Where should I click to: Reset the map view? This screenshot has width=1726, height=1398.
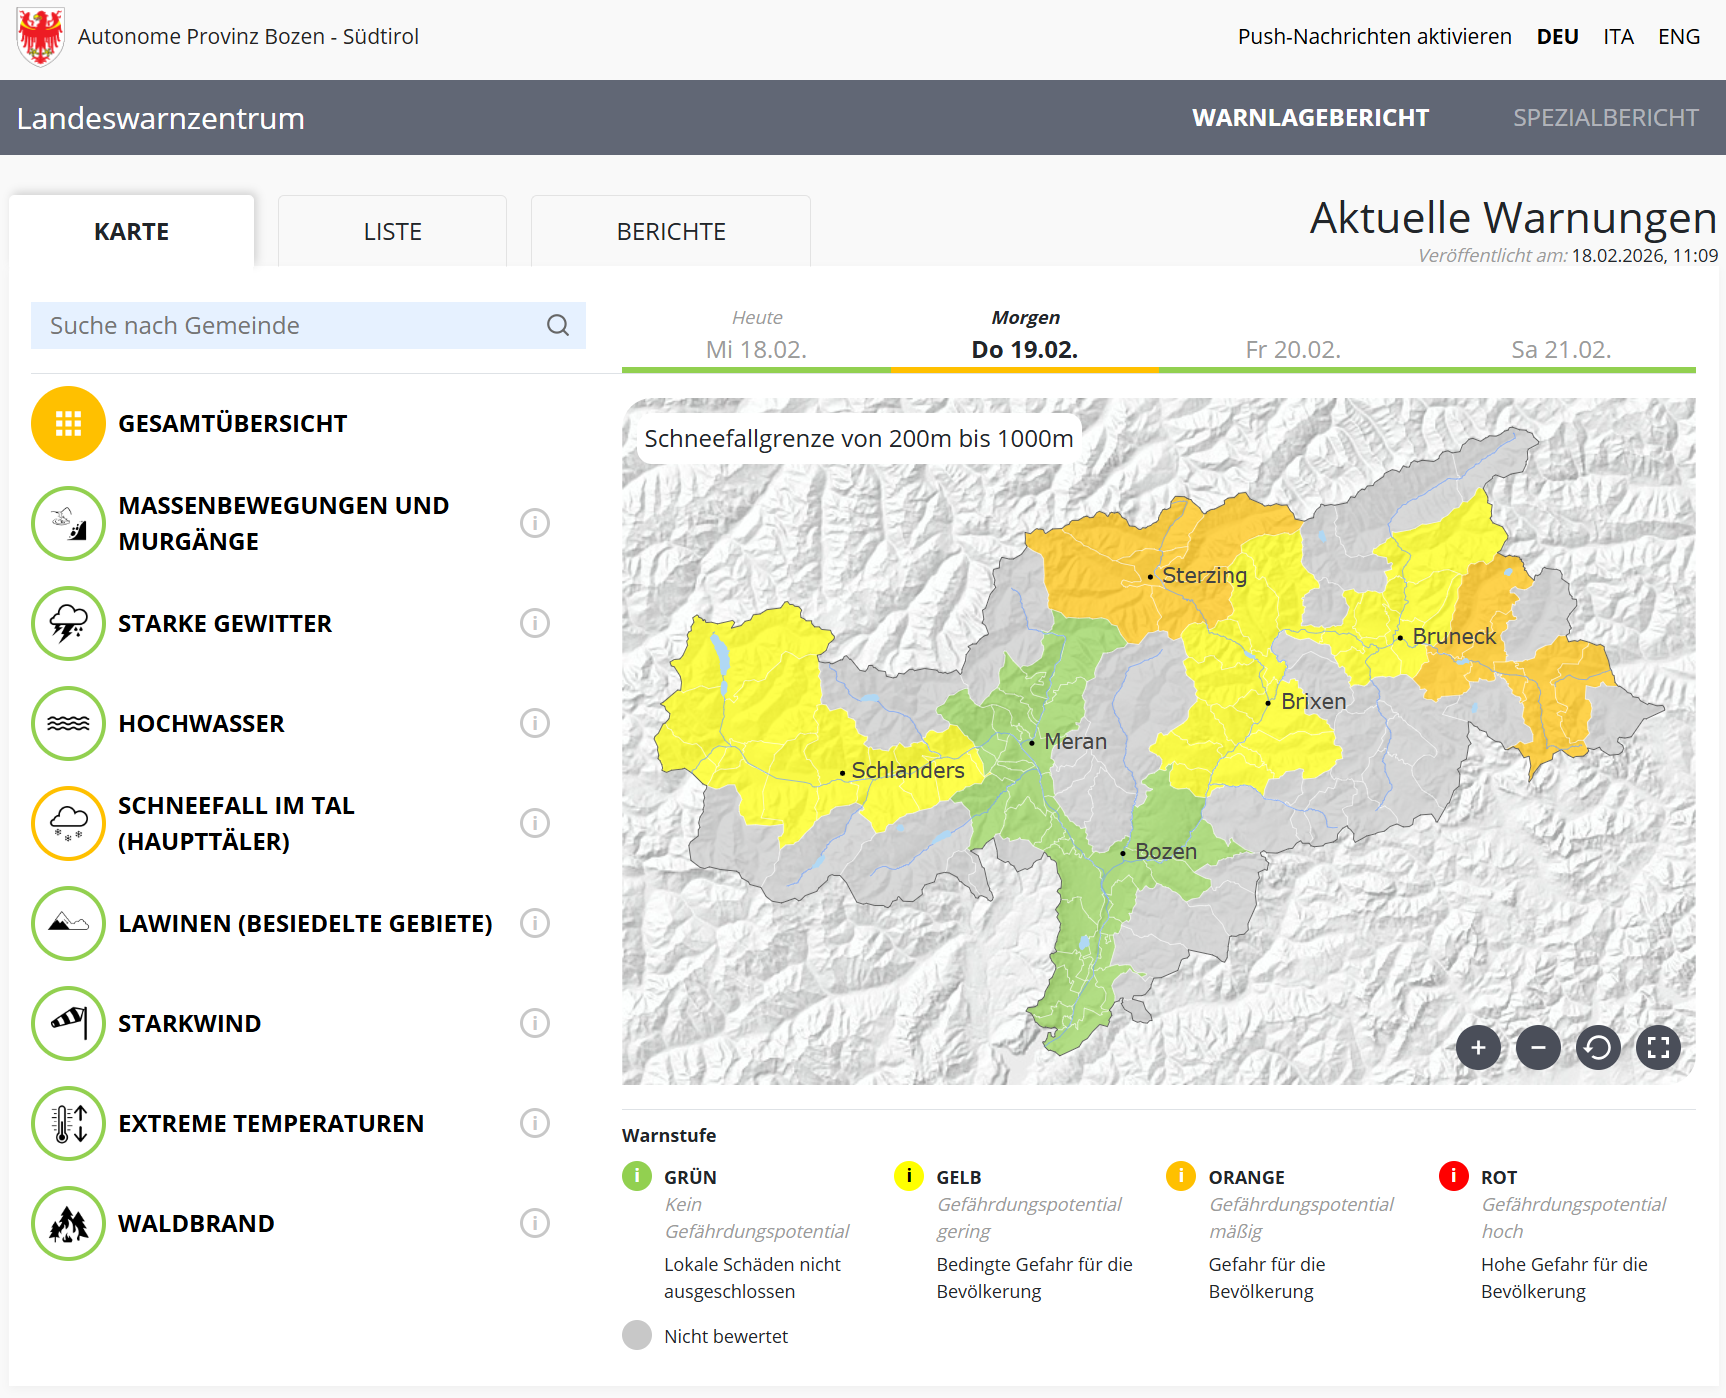[1598, 1048]
